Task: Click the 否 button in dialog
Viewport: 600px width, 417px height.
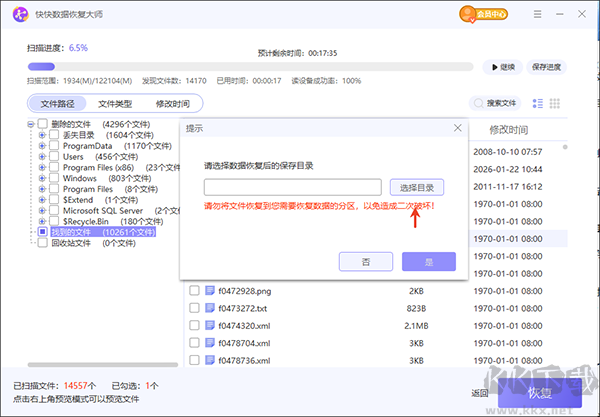Action: point(366,262)
